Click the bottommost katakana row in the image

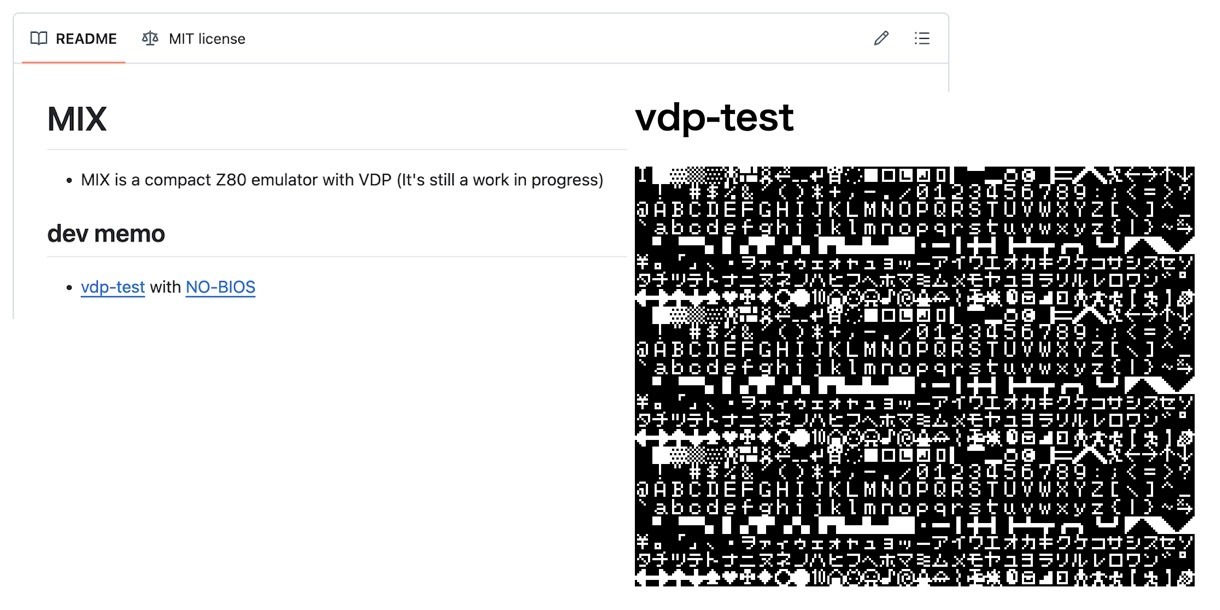[914, 560]
